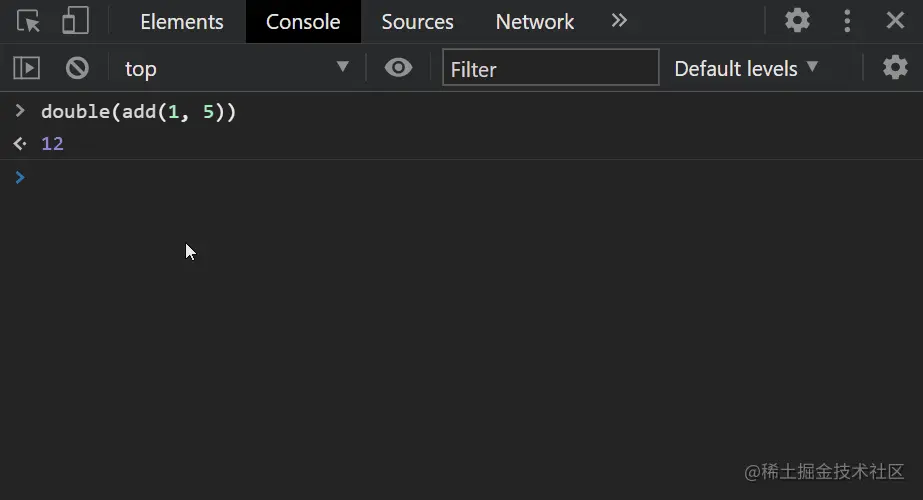923x500 pixels.
Task: Expand more tabs chevron
Action: [619, 21]
